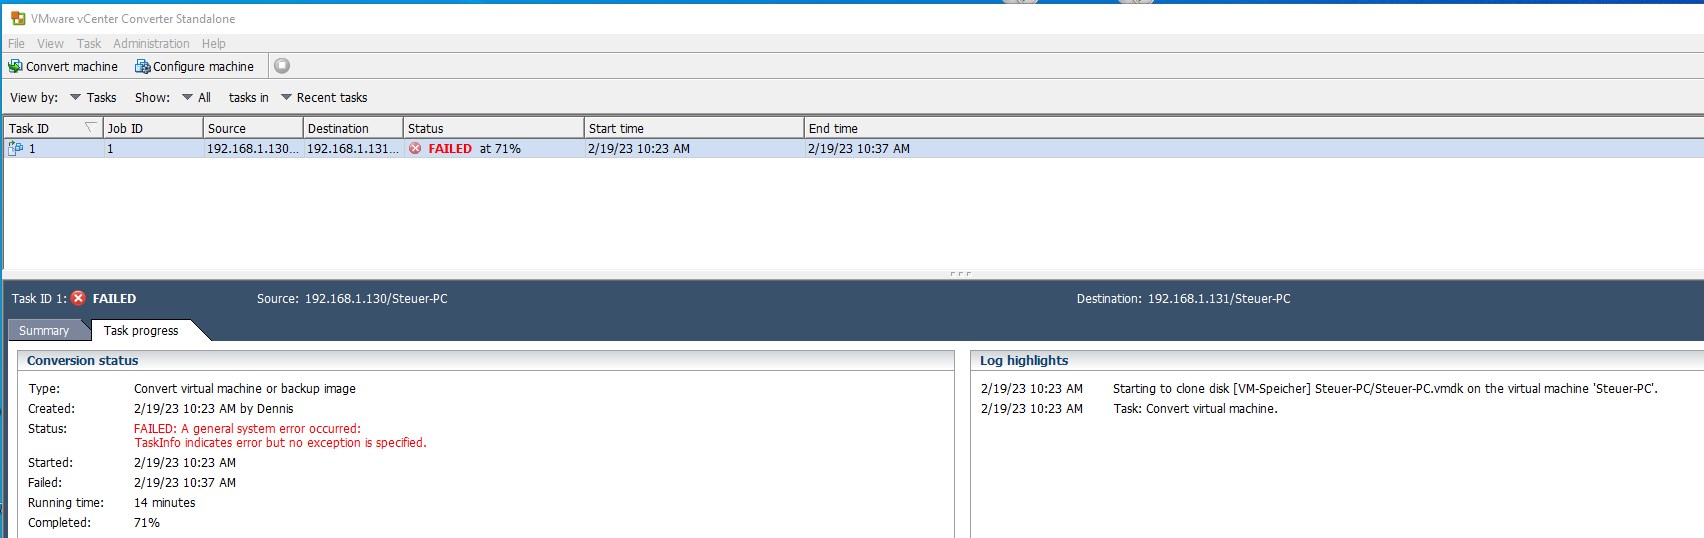Click the red failed status icon in task row
The width and height of the screenshot is (1704, 538).
pyautogui.click(x=415, y=148)
